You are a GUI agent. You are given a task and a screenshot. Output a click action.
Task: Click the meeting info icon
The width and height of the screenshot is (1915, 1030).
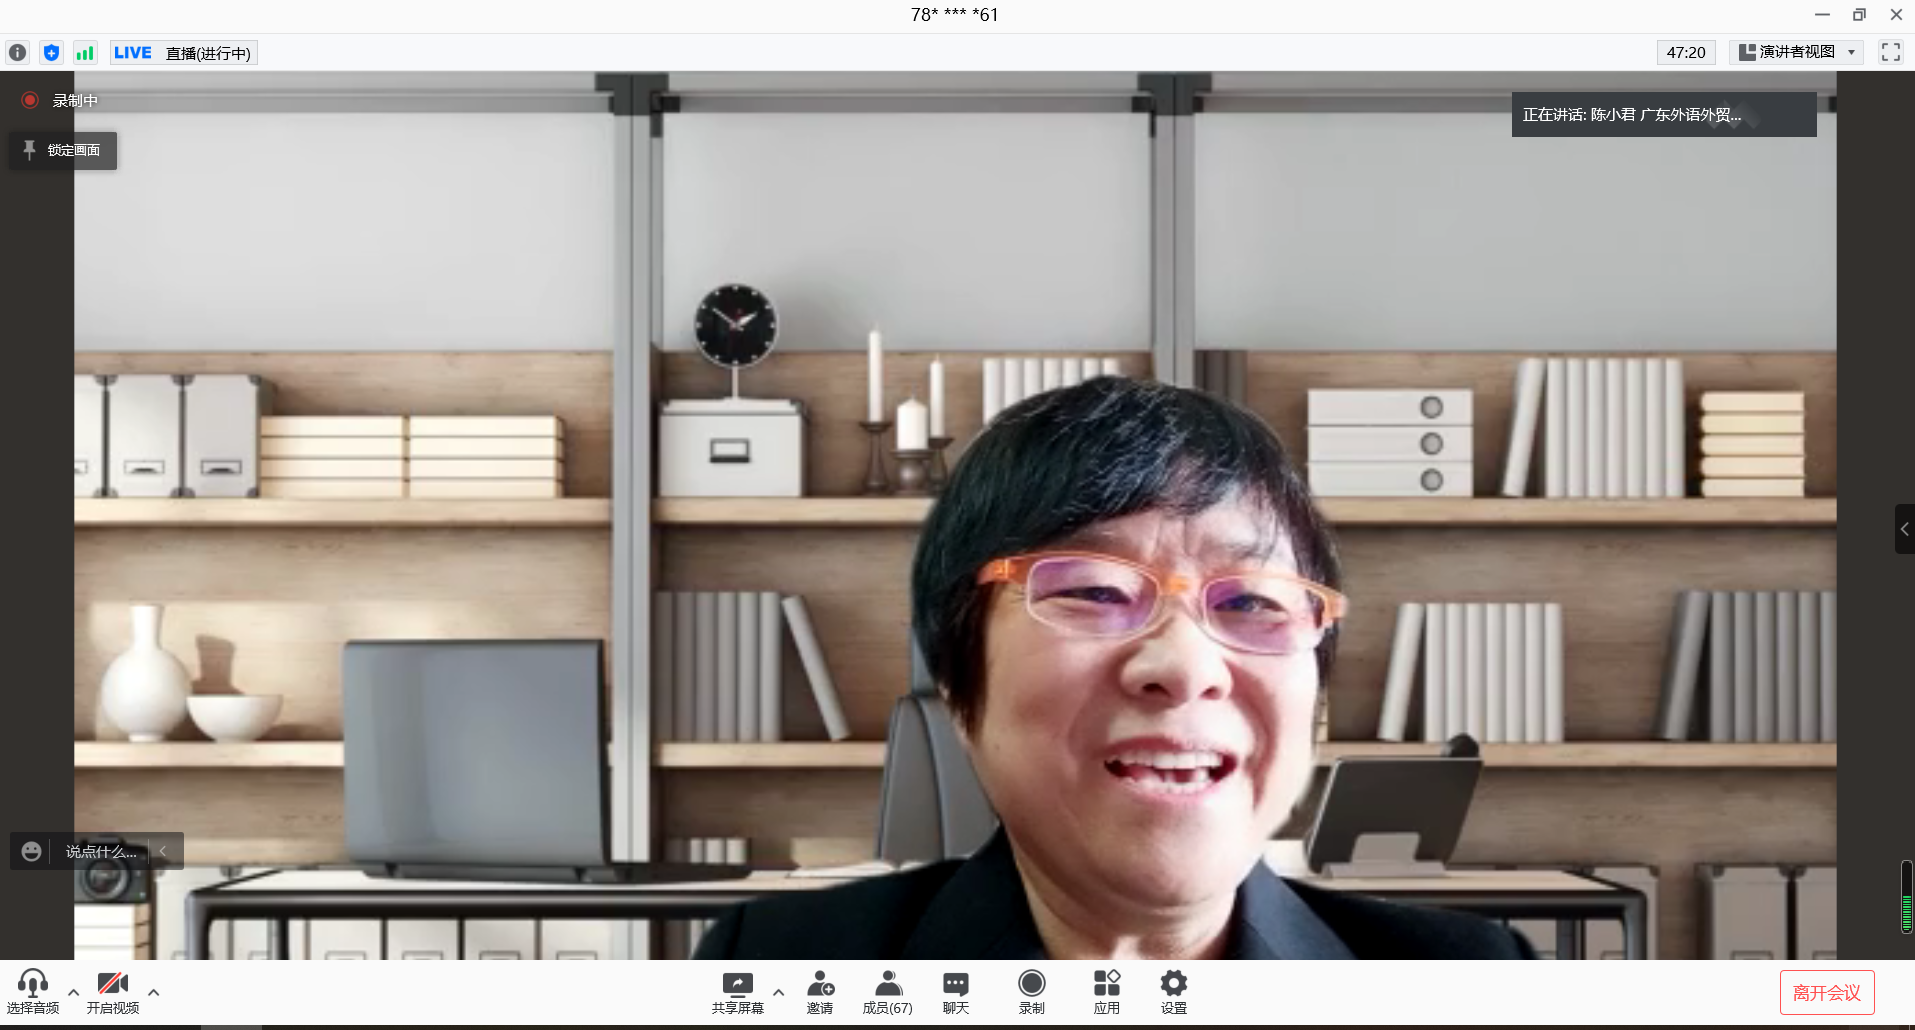tap(18, 53)
